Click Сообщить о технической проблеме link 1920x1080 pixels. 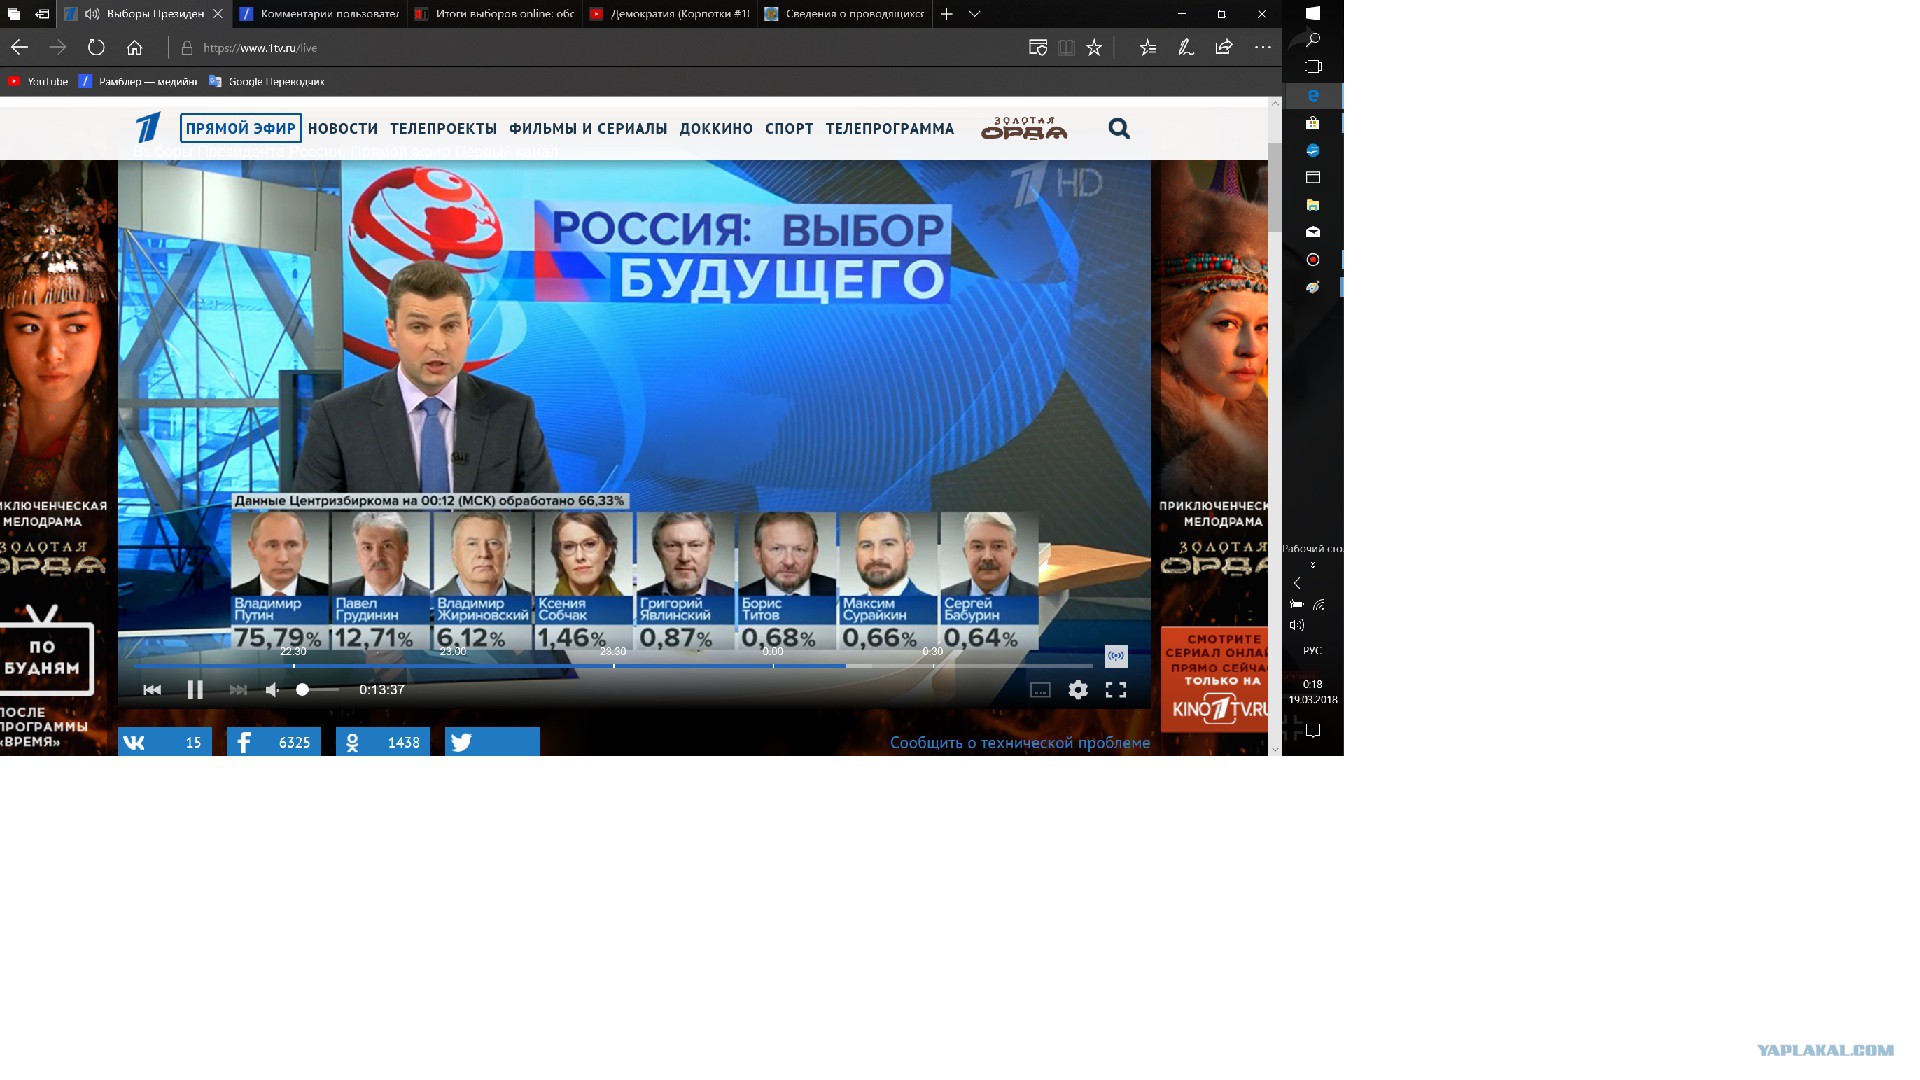[1020, 743]
